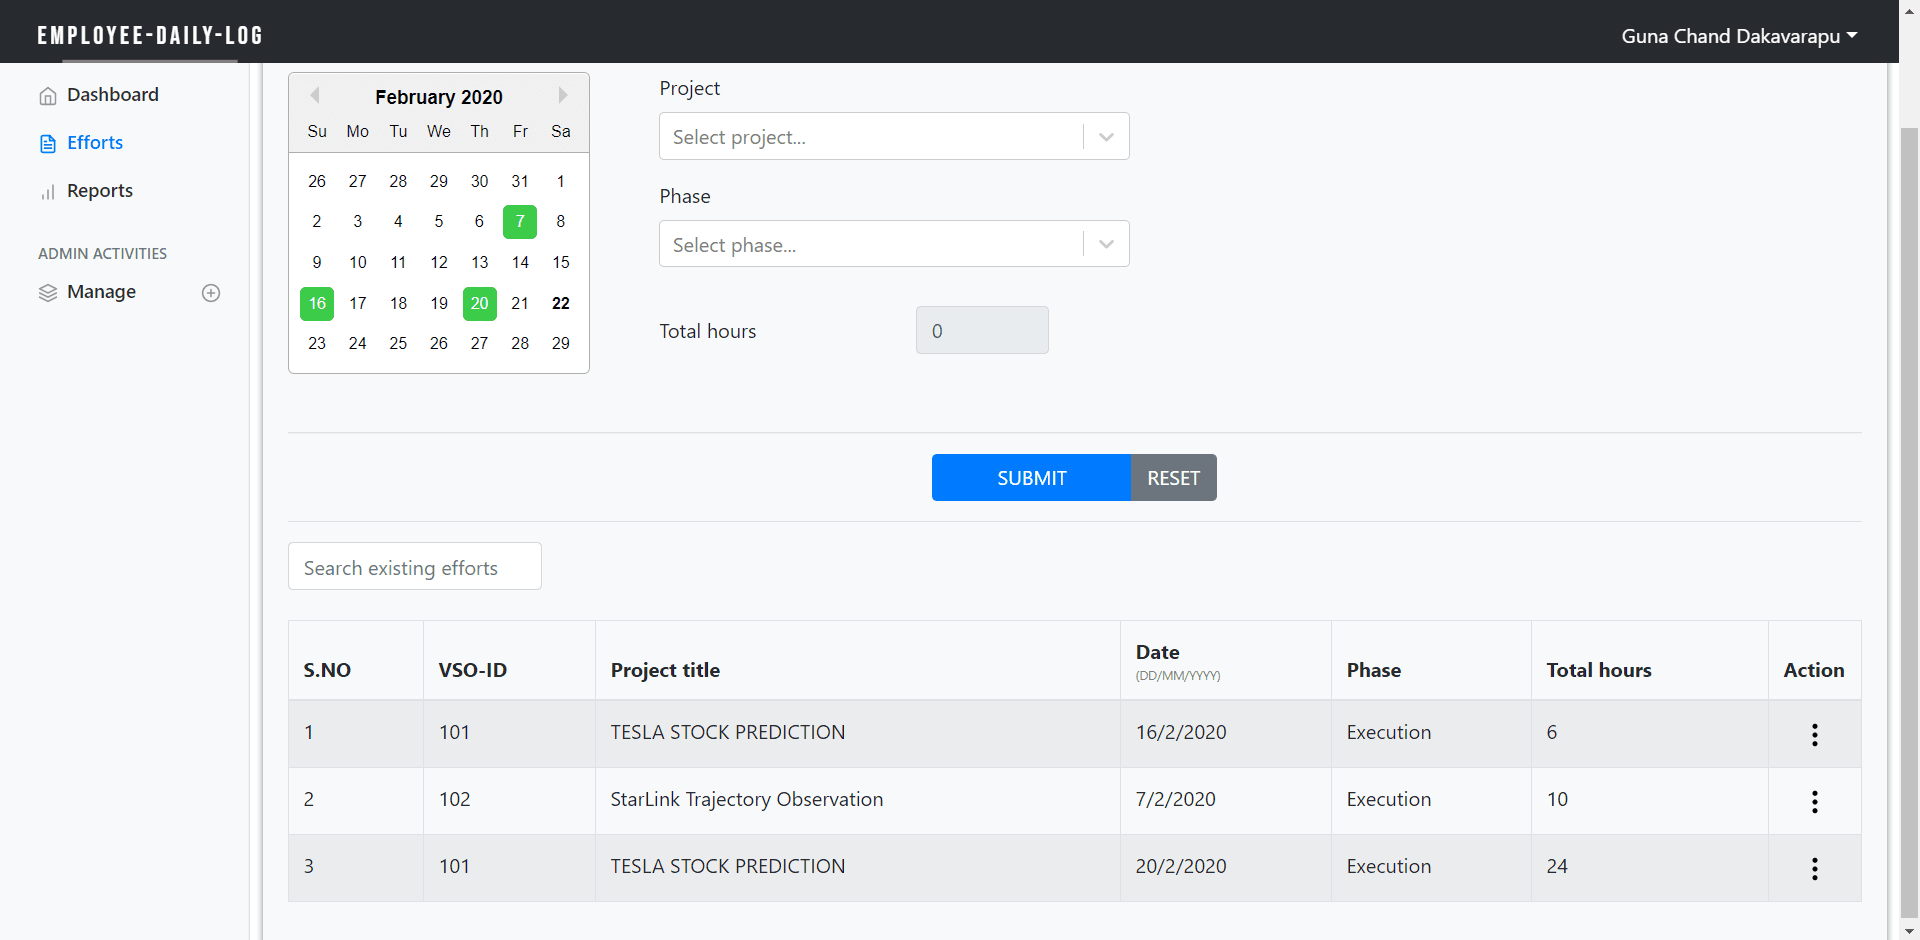Viewport: 1920px width, 940px height.
Task: Click the Manage layers icon
Action: pyautogui.click(x=47, y=293)
